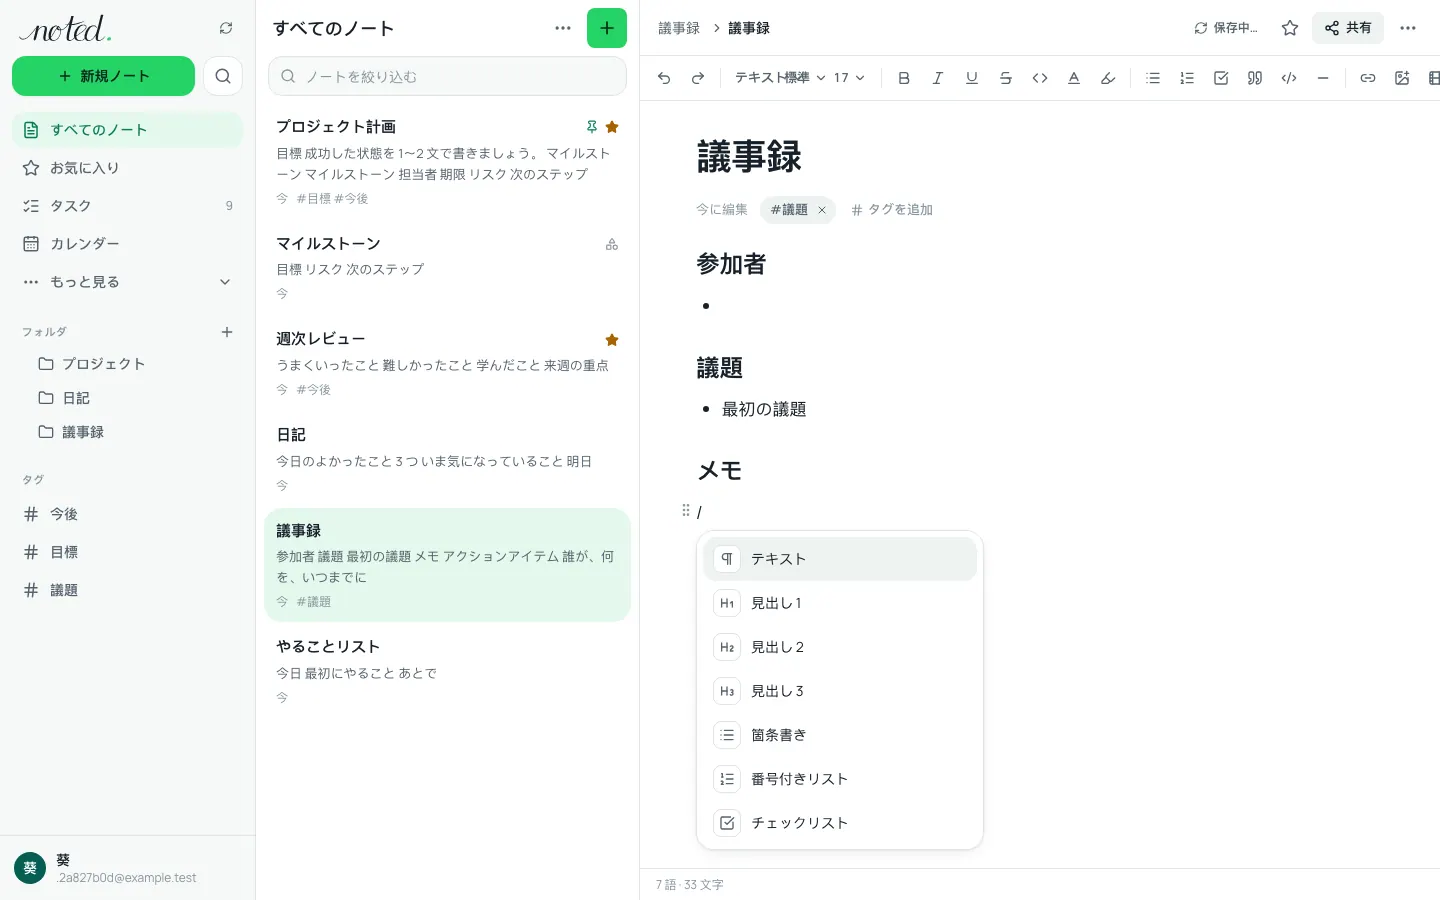
Task: Insert an image
Action: click(1402, 78)
